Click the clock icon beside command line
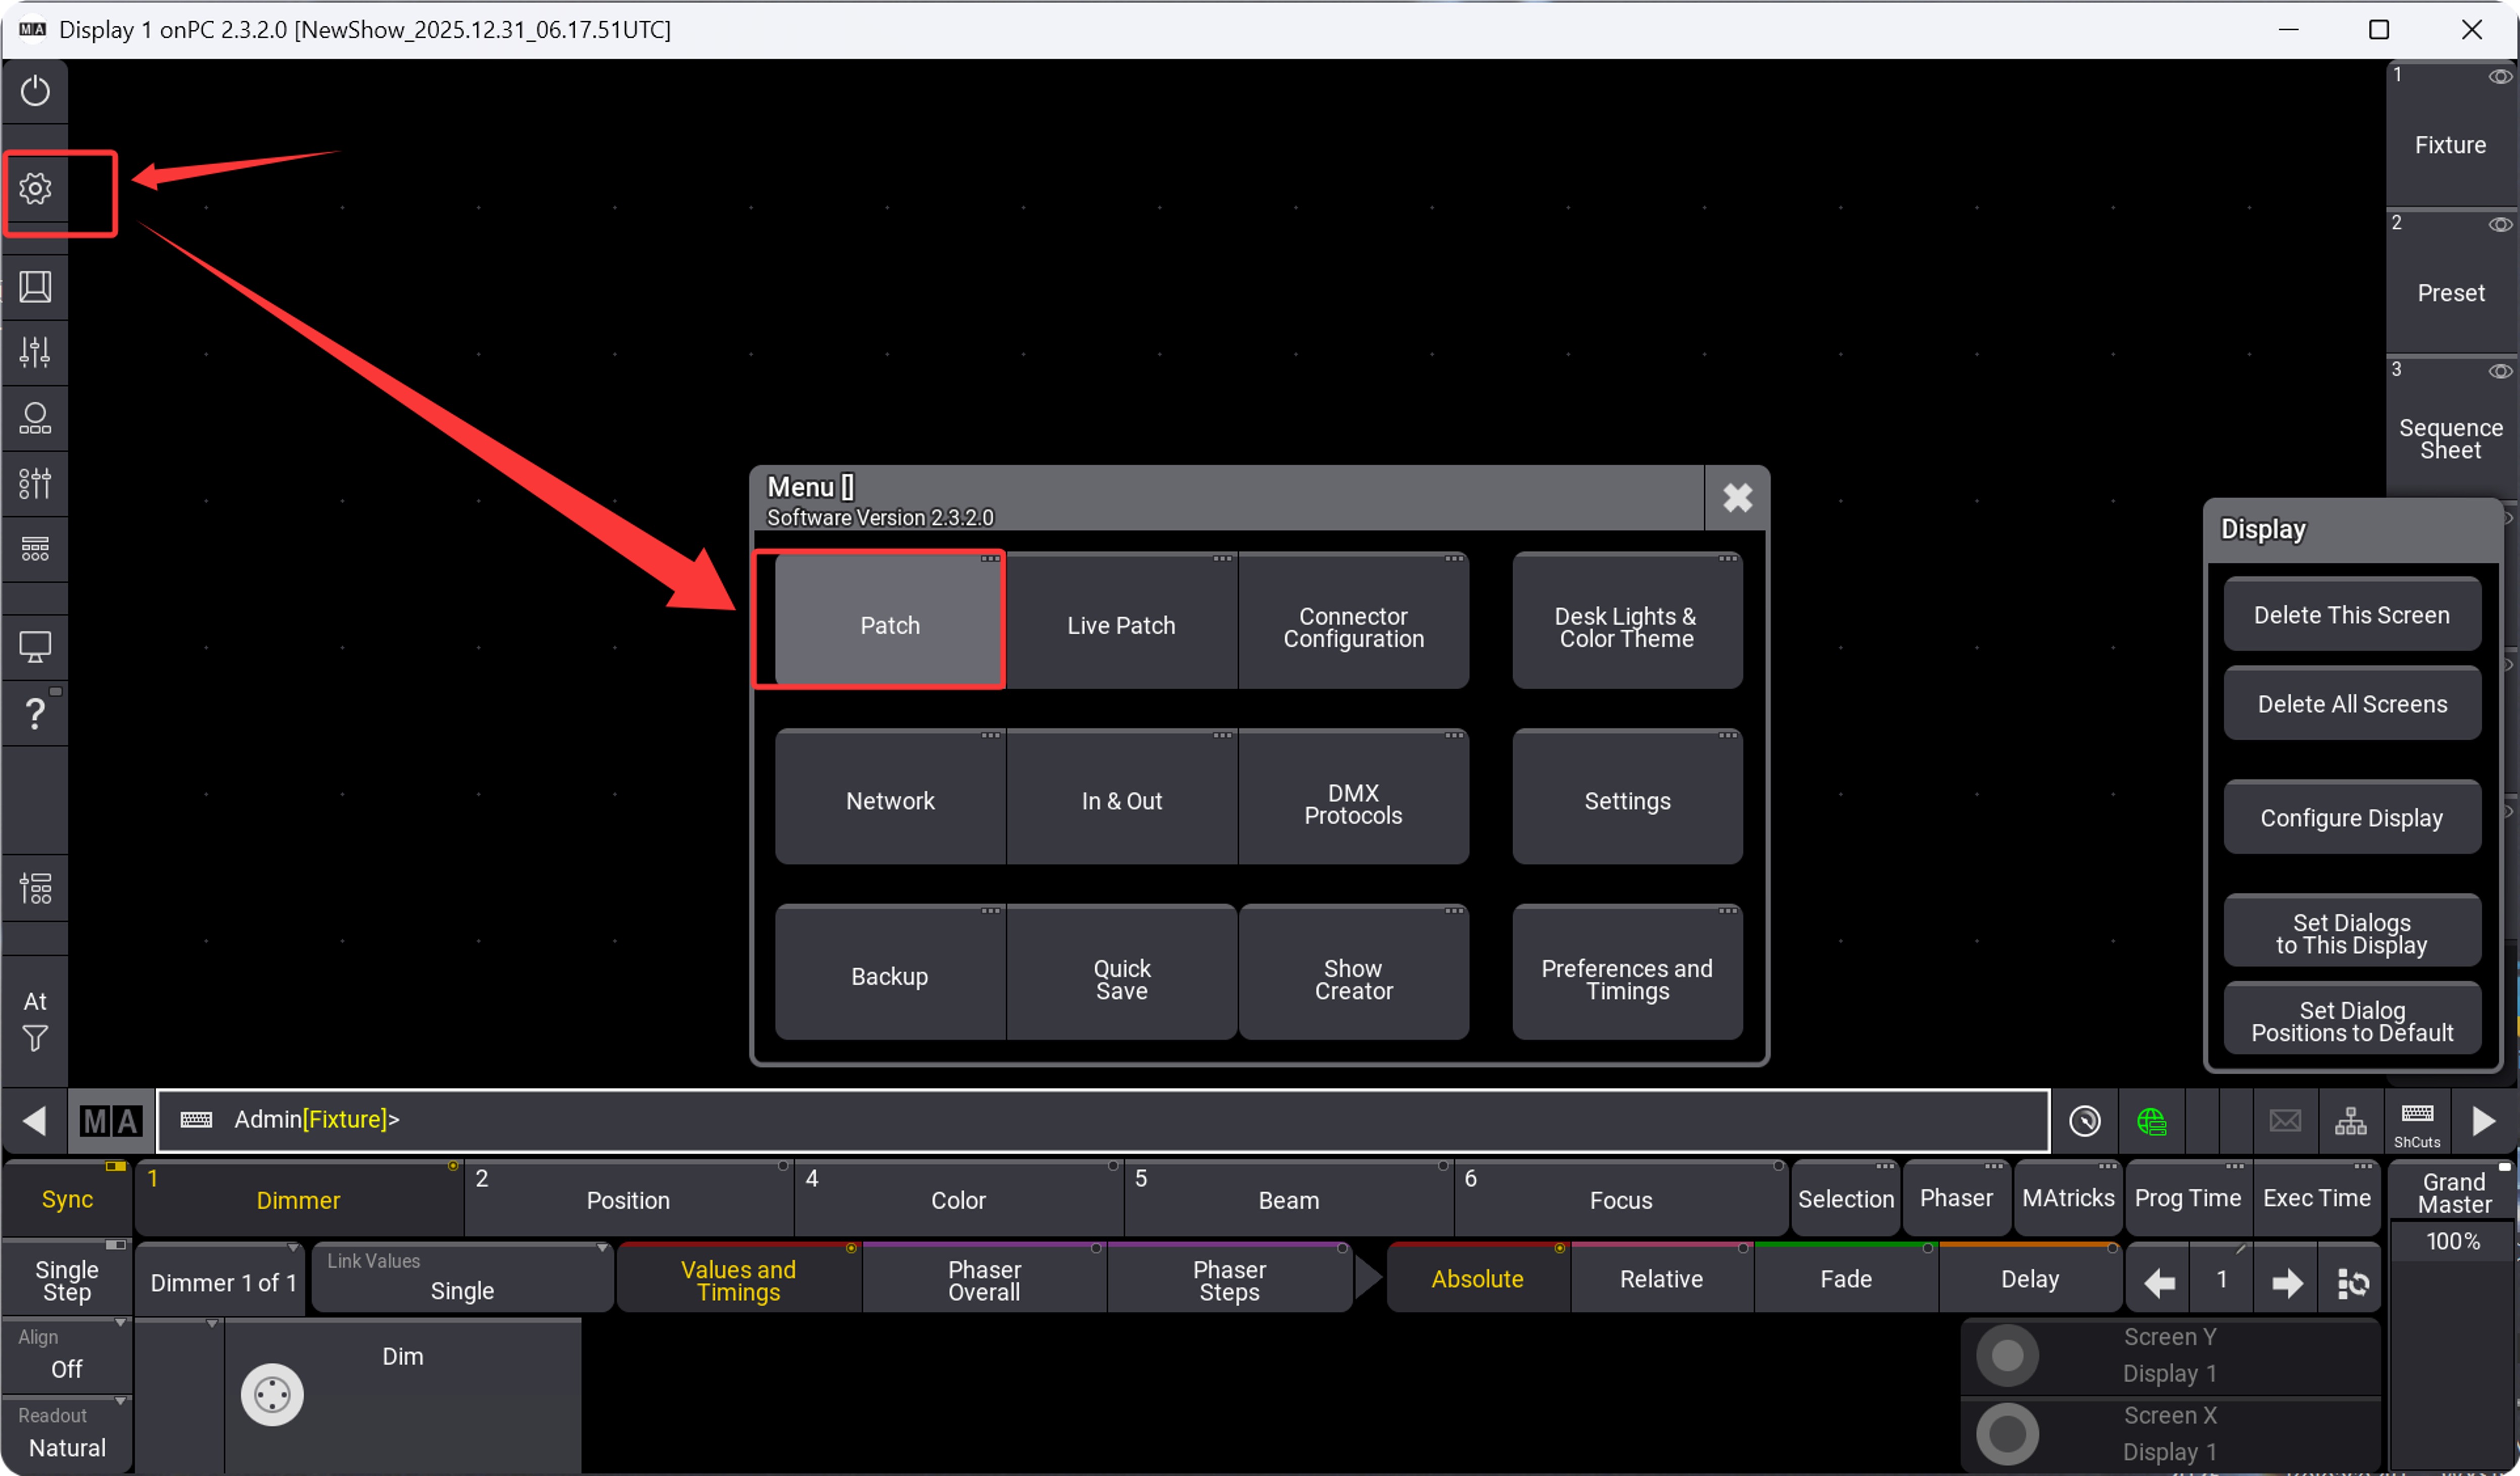The image size is (2520, 1476). [2084, 1121]
